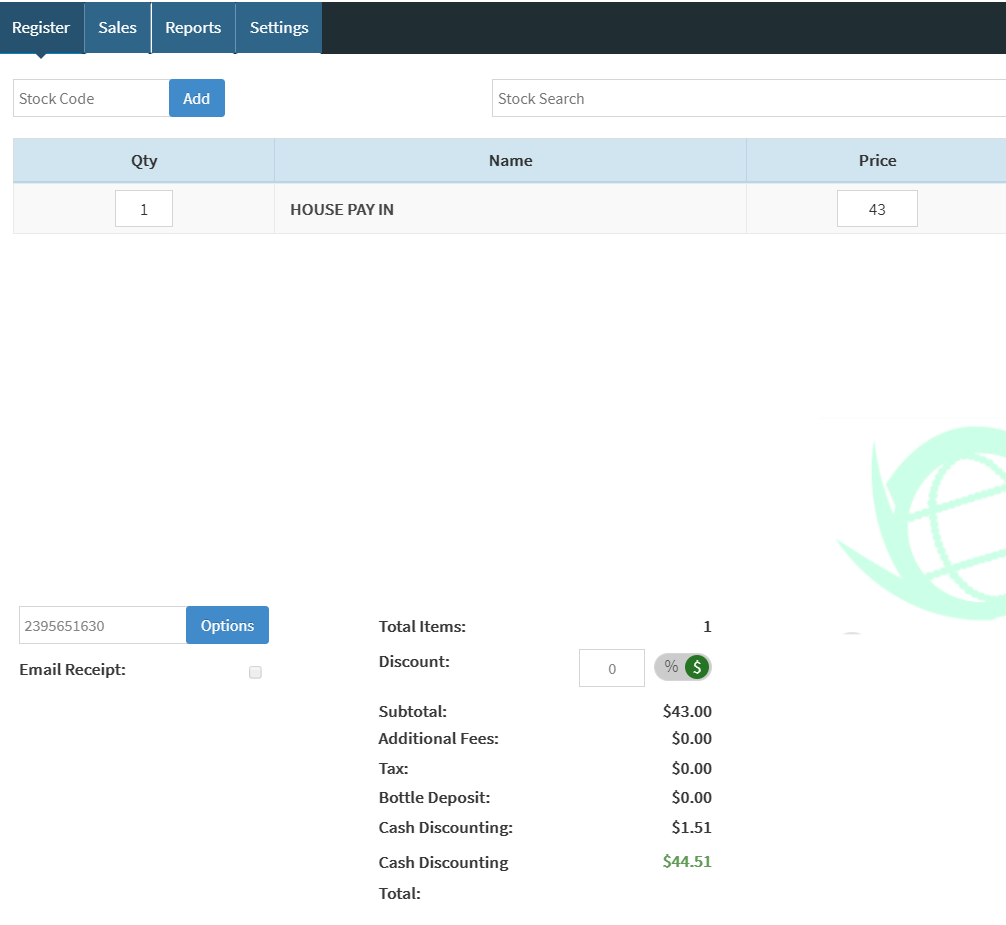
Task: Select the percentage discount mode icon
Action: 669,666
